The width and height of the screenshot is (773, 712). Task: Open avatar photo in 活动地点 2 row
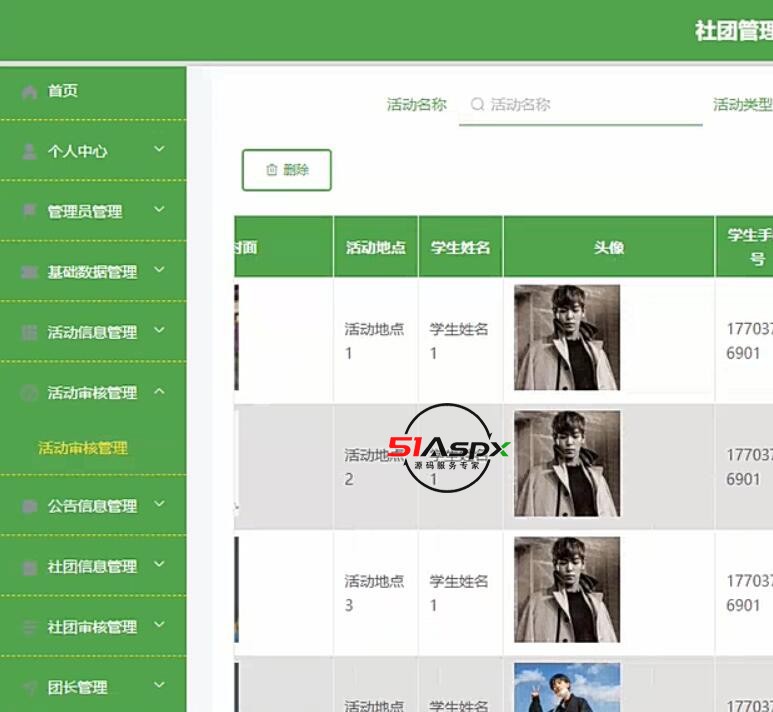pos(567,463)
